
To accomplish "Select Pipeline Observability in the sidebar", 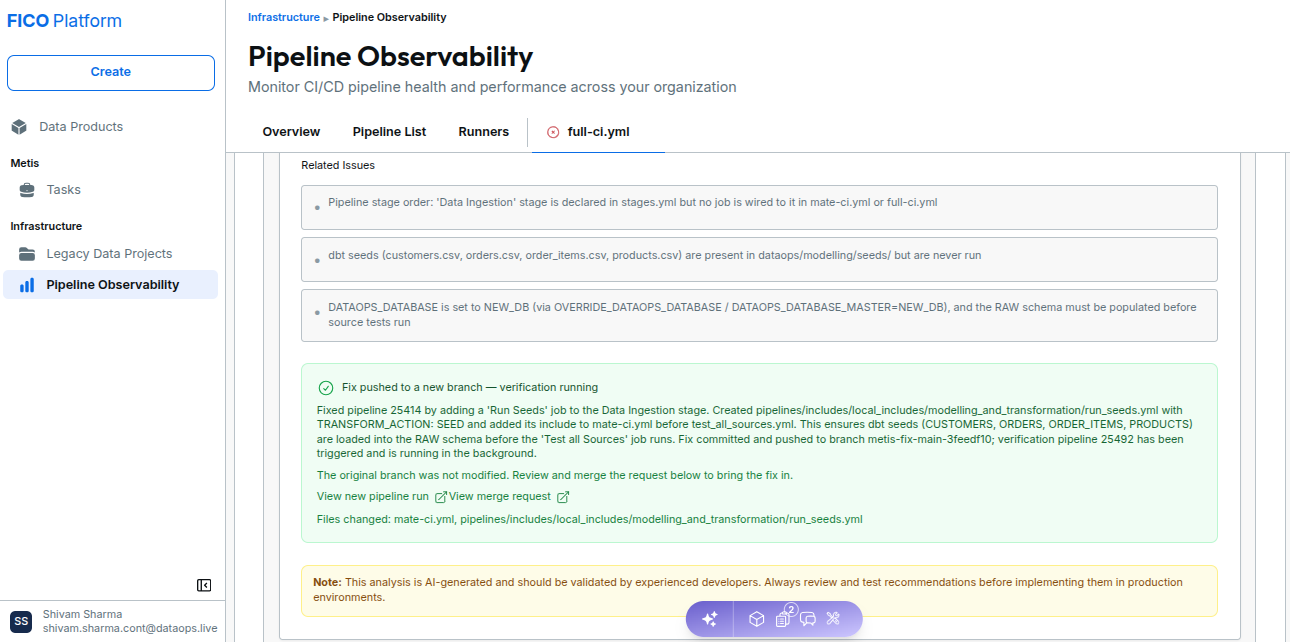I will (110, 285).
